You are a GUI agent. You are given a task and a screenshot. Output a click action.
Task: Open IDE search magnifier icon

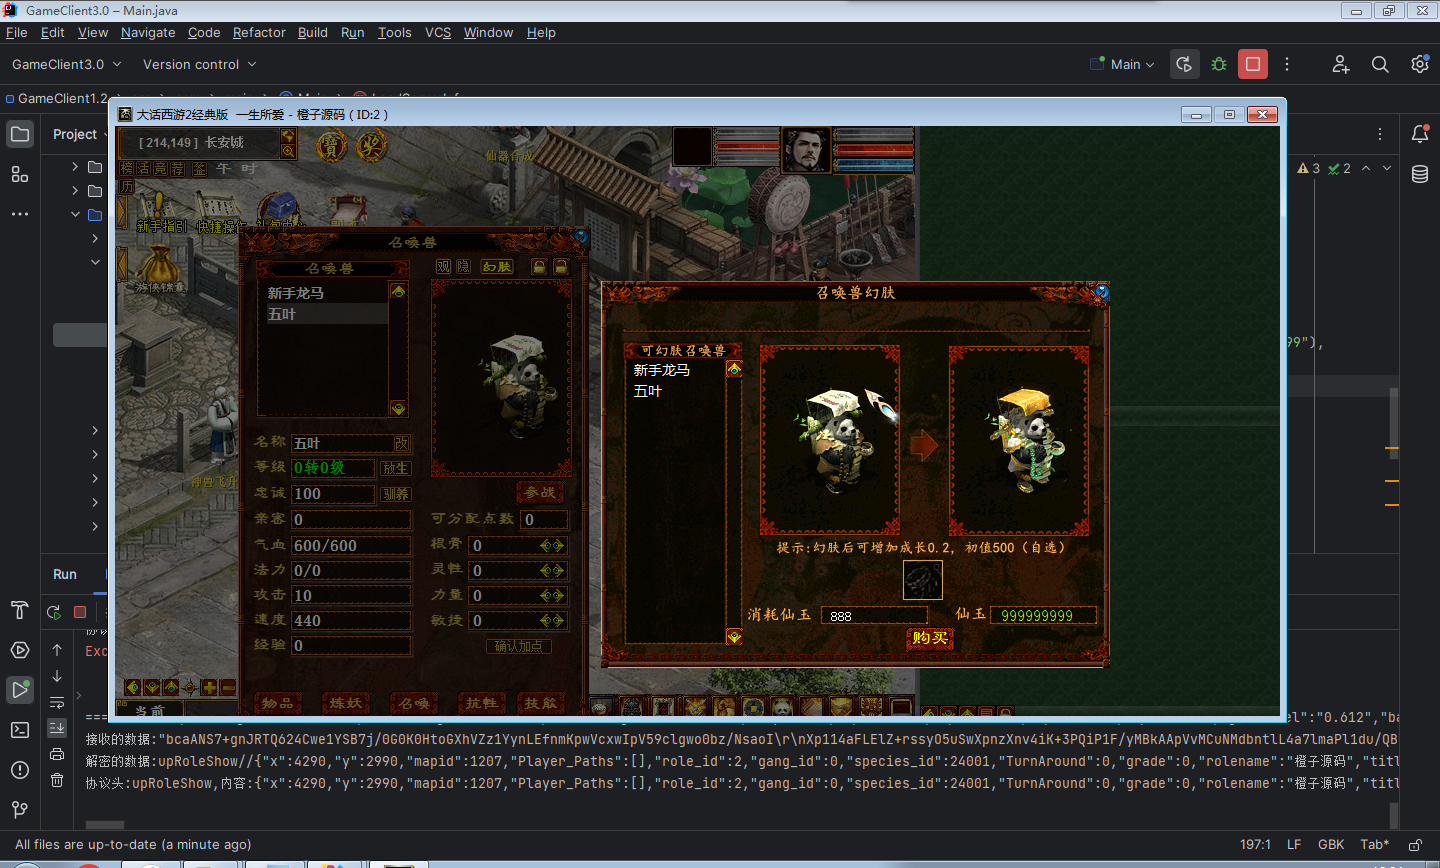[1380, 64]
